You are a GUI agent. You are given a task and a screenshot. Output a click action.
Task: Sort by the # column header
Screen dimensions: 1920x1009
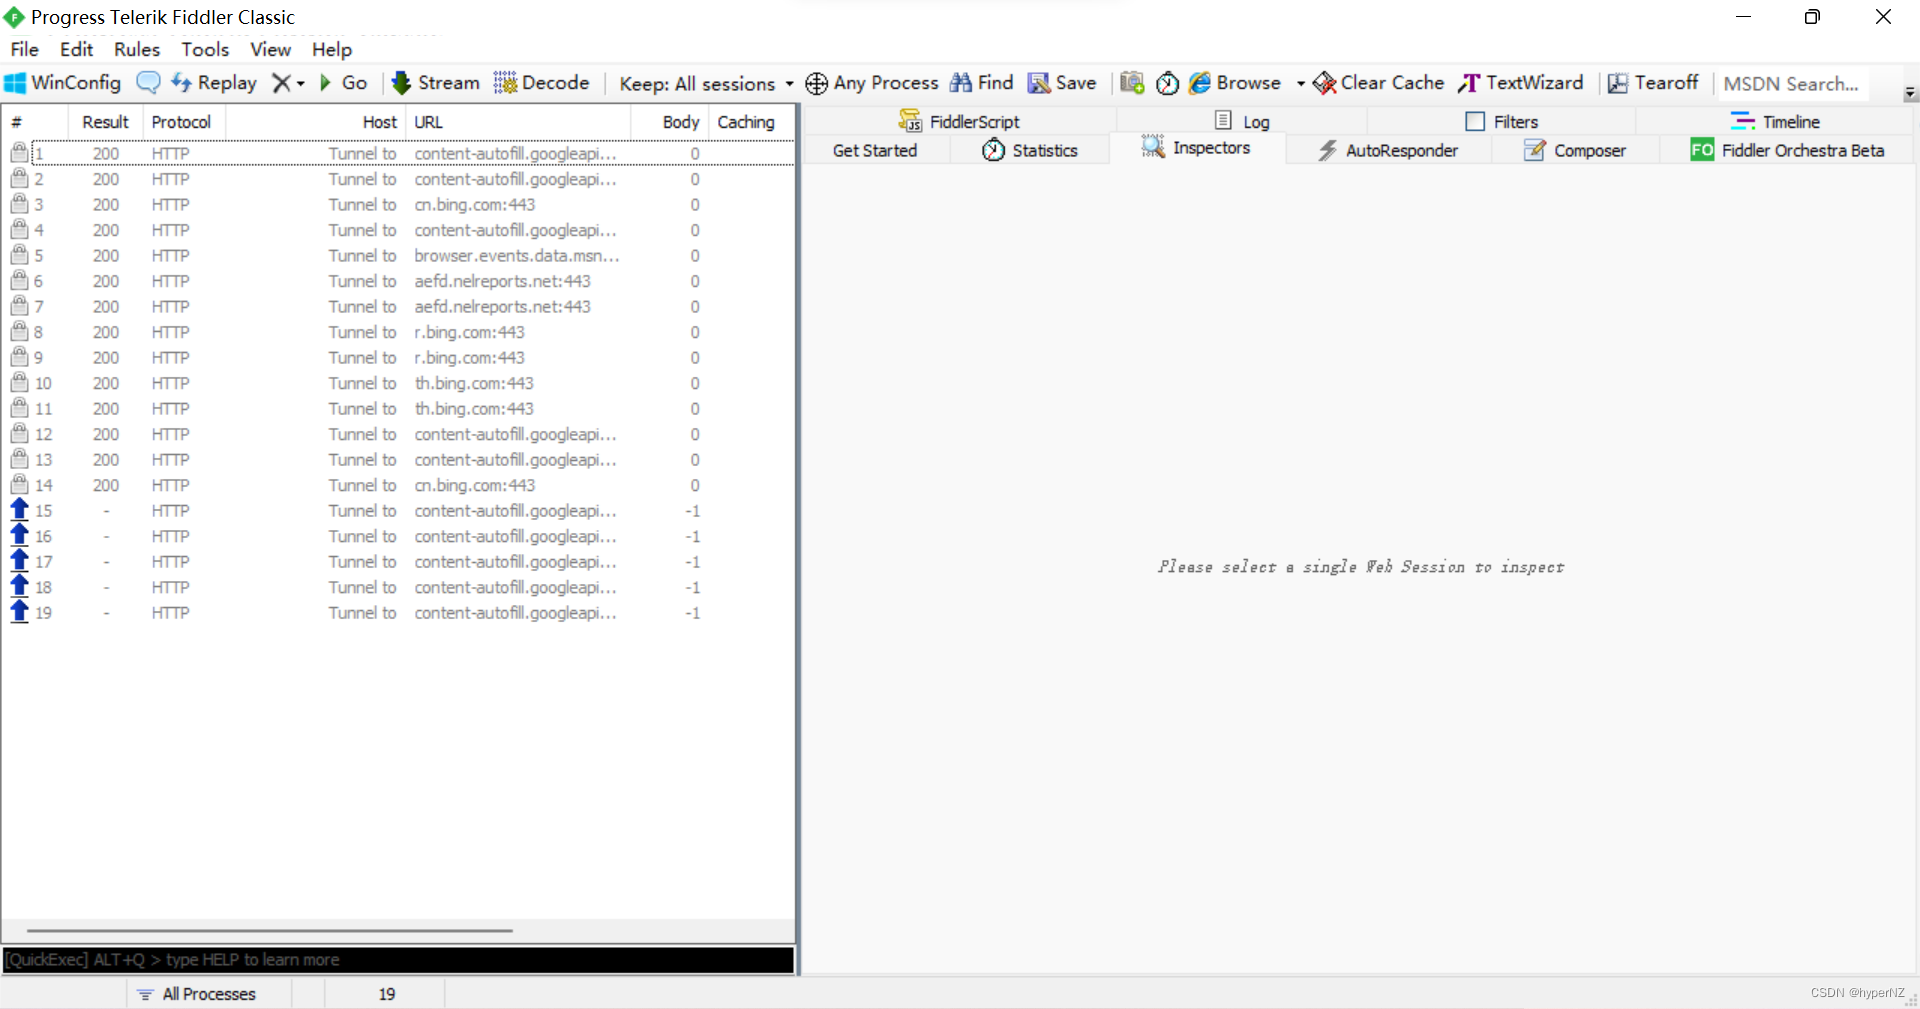(35, 122)
